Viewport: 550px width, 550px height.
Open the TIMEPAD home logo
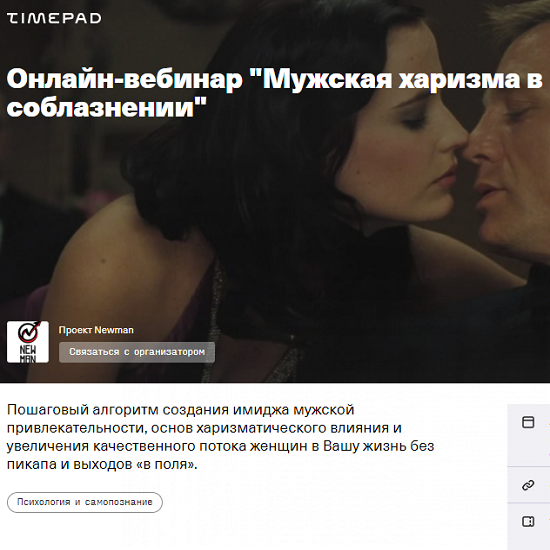[x=54, y=18]
